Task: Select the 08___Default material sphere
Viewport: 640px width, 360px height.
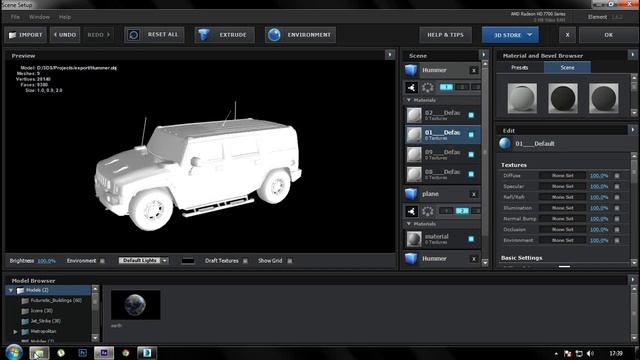Action: click(x=414, y=174)
